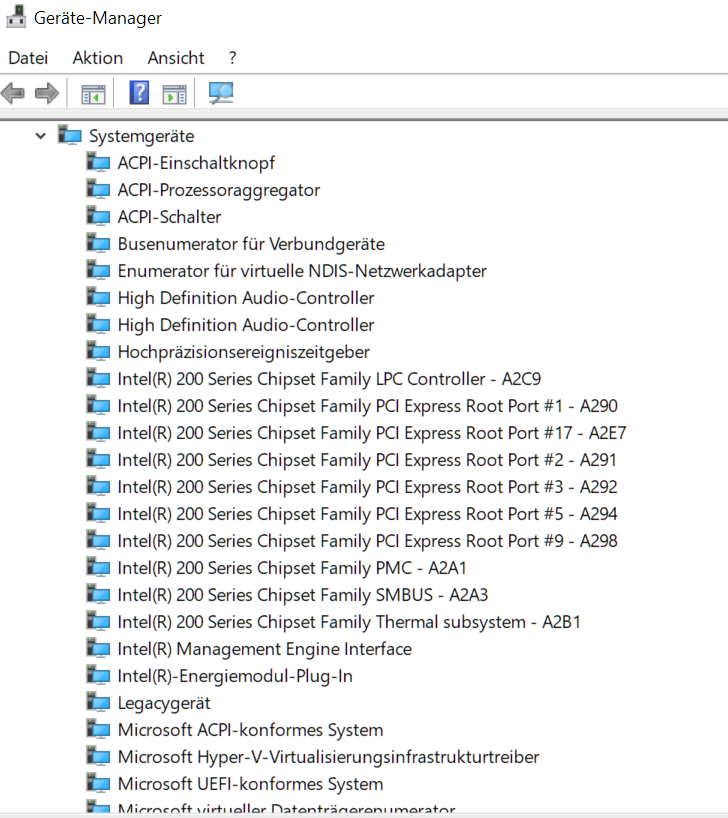Click the icon beside Microsoft ACPI-konformes System
728x818 pixels.
[98, 730]
